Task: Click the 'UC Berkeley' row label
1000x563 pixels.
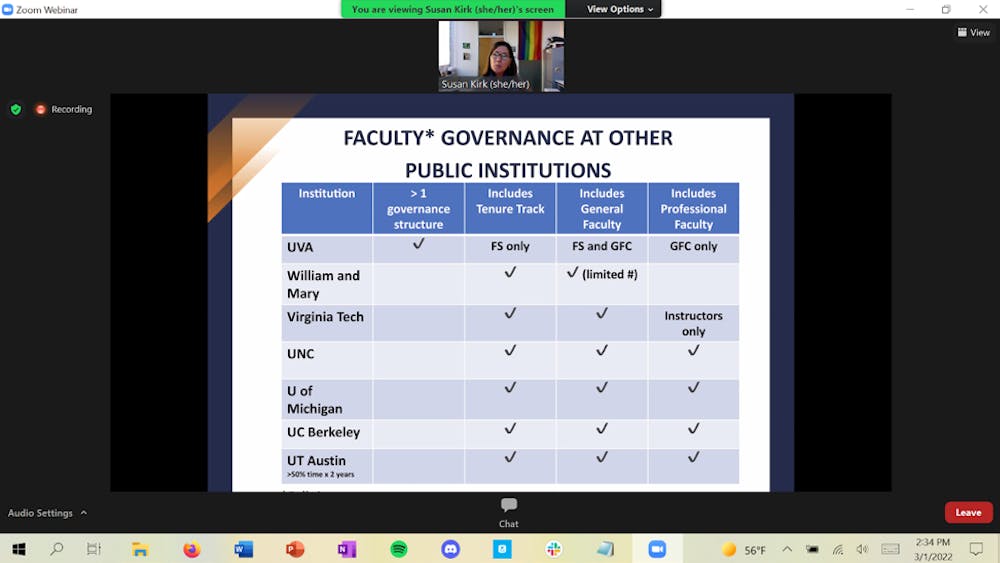Action: [323, 432]
